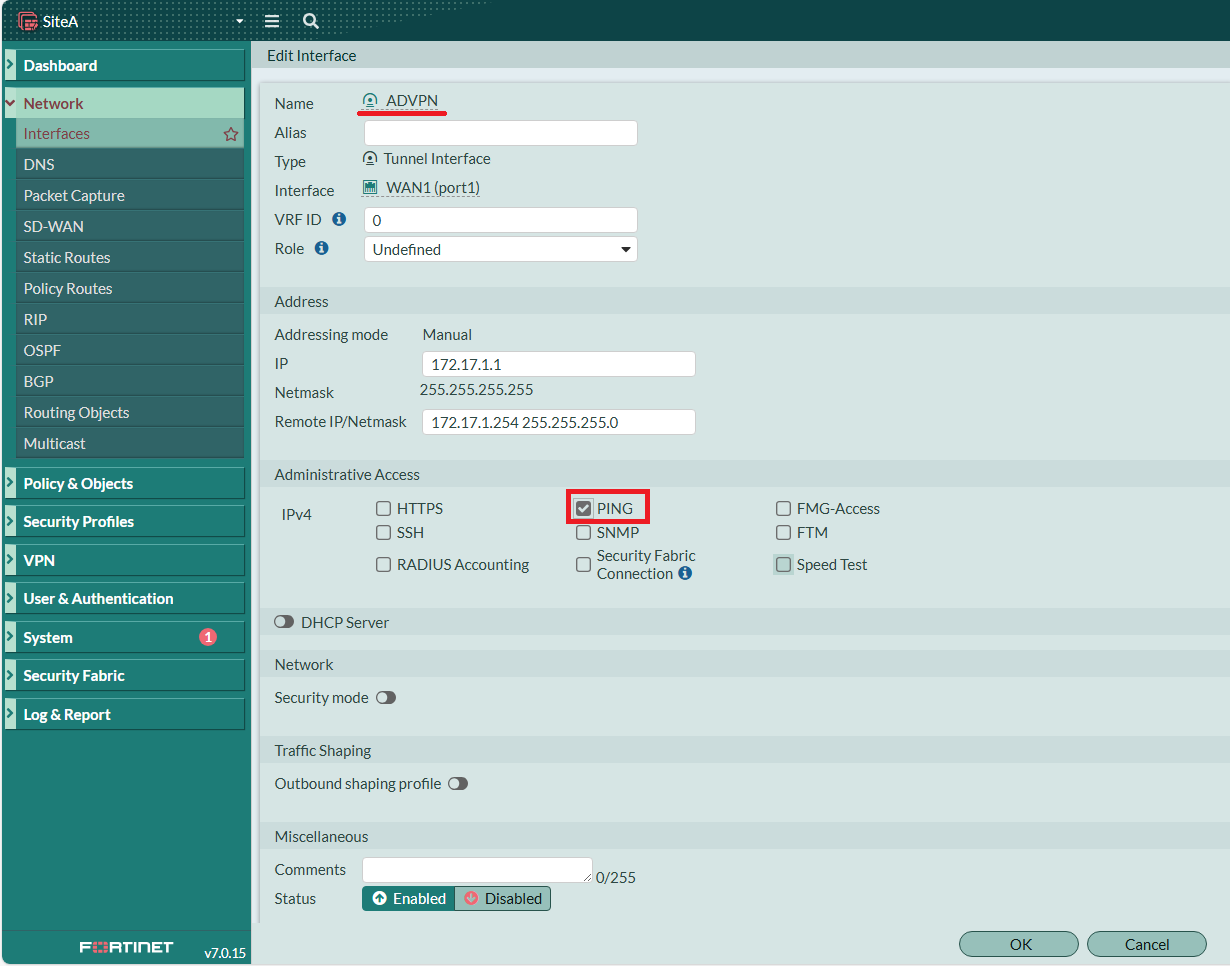The width and height of the screenshot is (1230, 966).
Task: Enable HTTPS administrative access
Action: coord(383,509)
